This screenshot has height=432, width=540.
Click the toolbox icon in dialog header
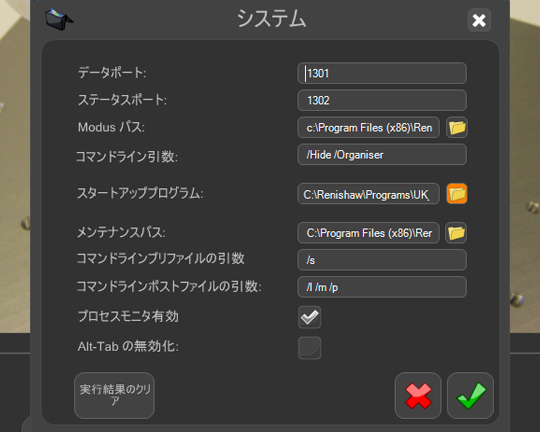(x=59, y=19)
